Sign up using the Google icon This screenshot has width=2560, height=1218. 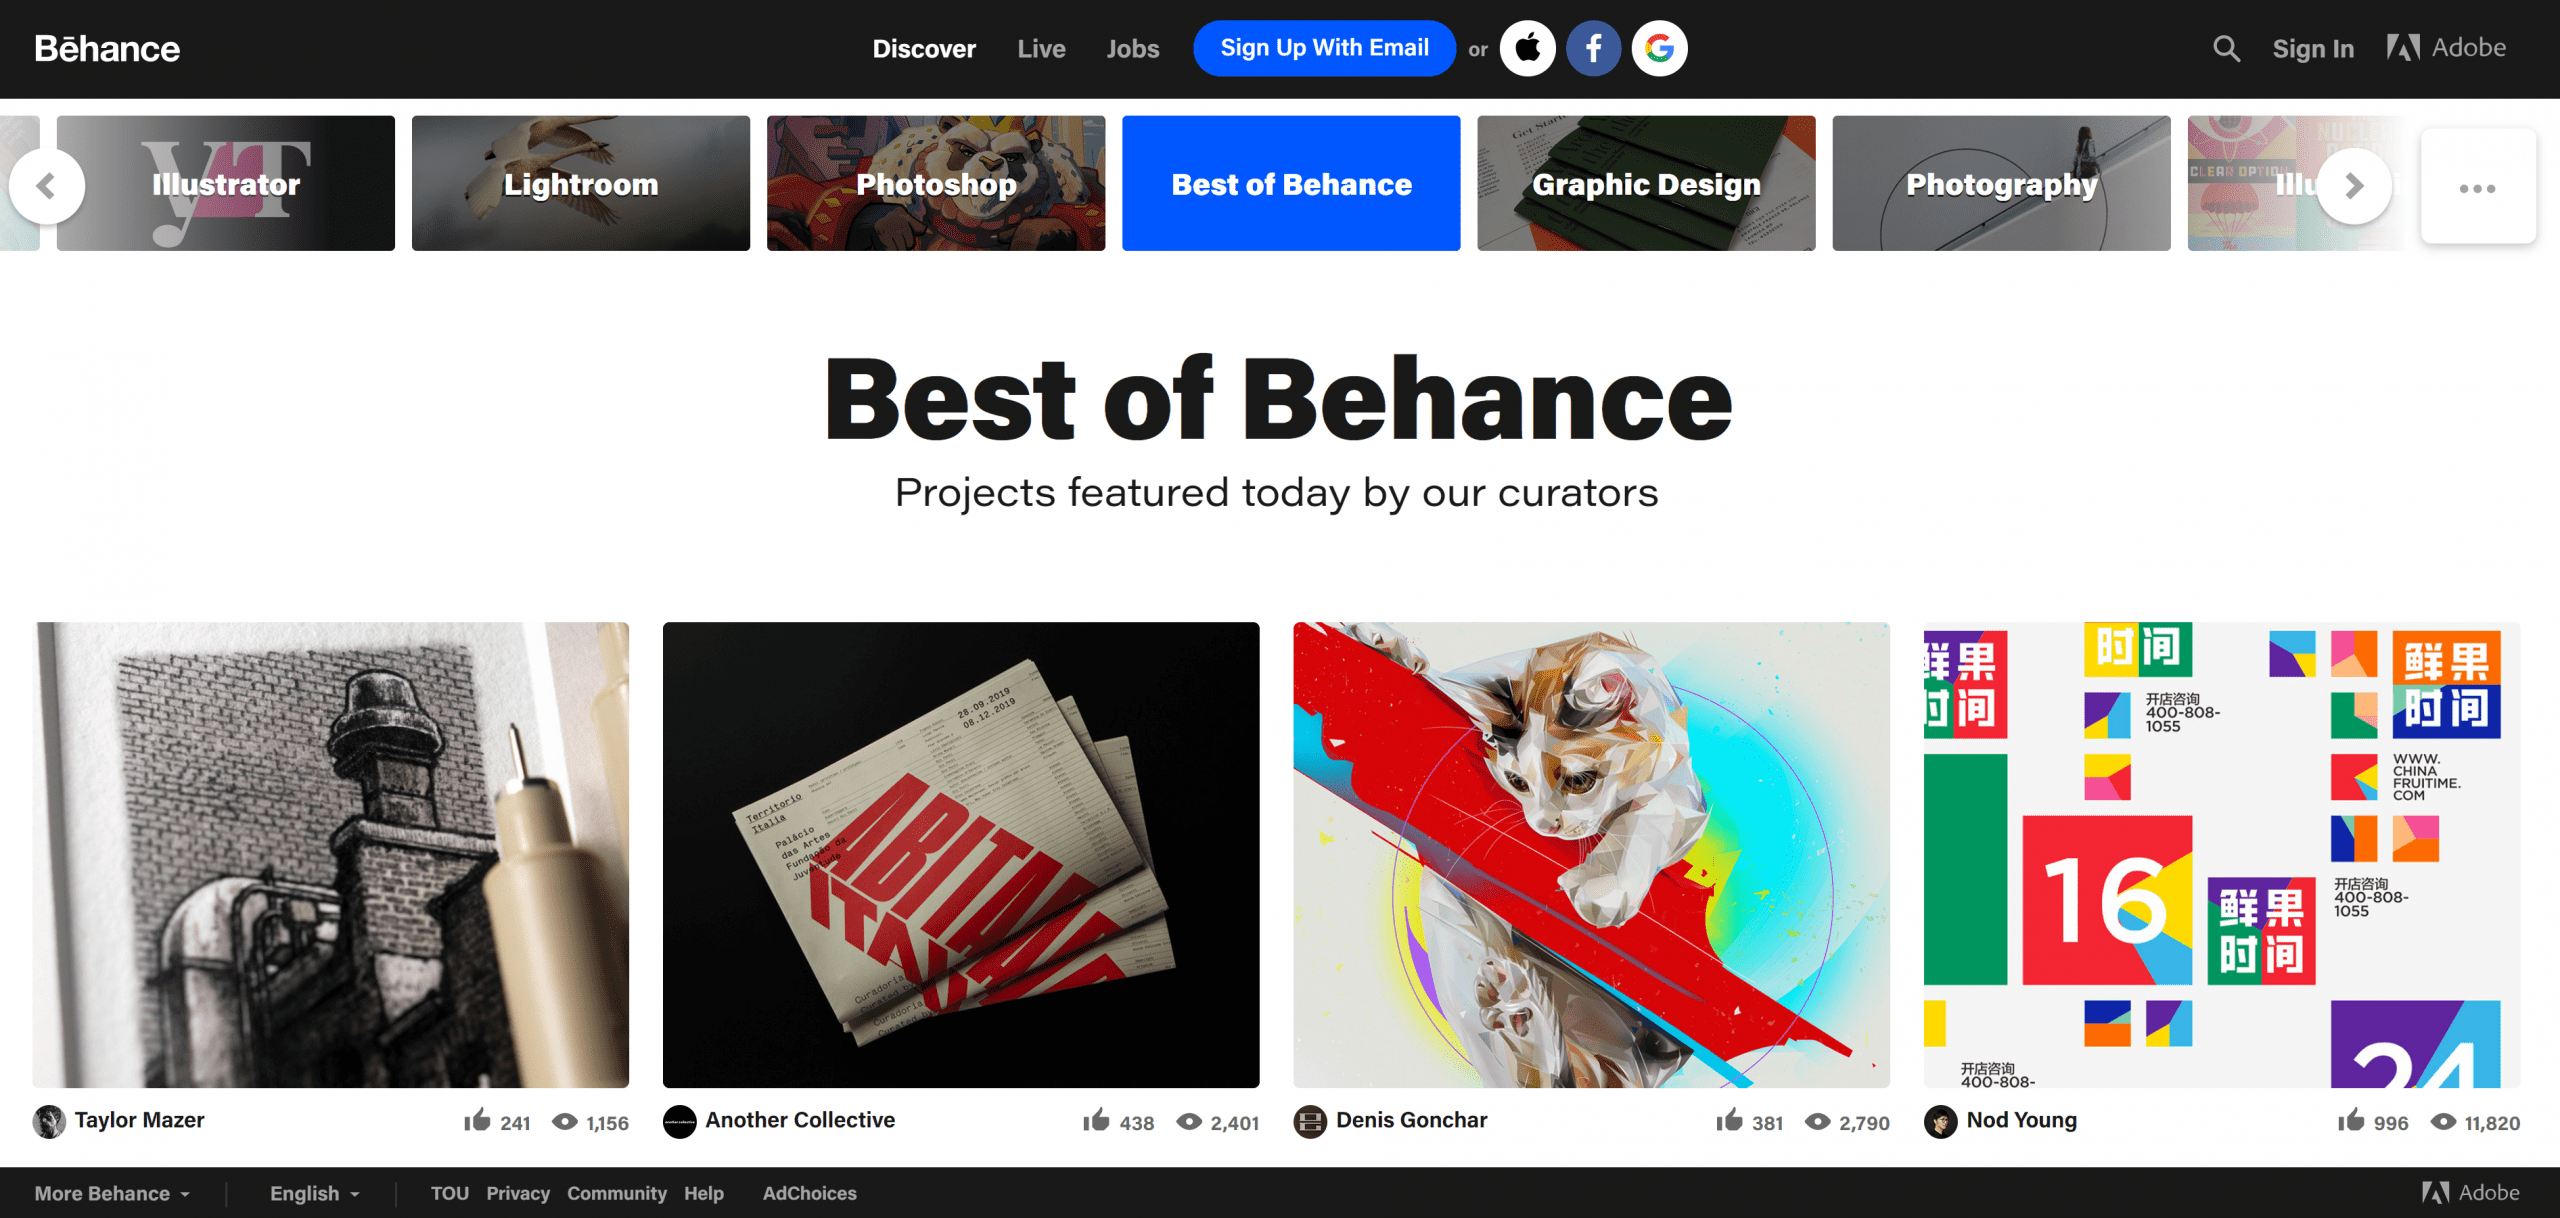point(1659,48)
